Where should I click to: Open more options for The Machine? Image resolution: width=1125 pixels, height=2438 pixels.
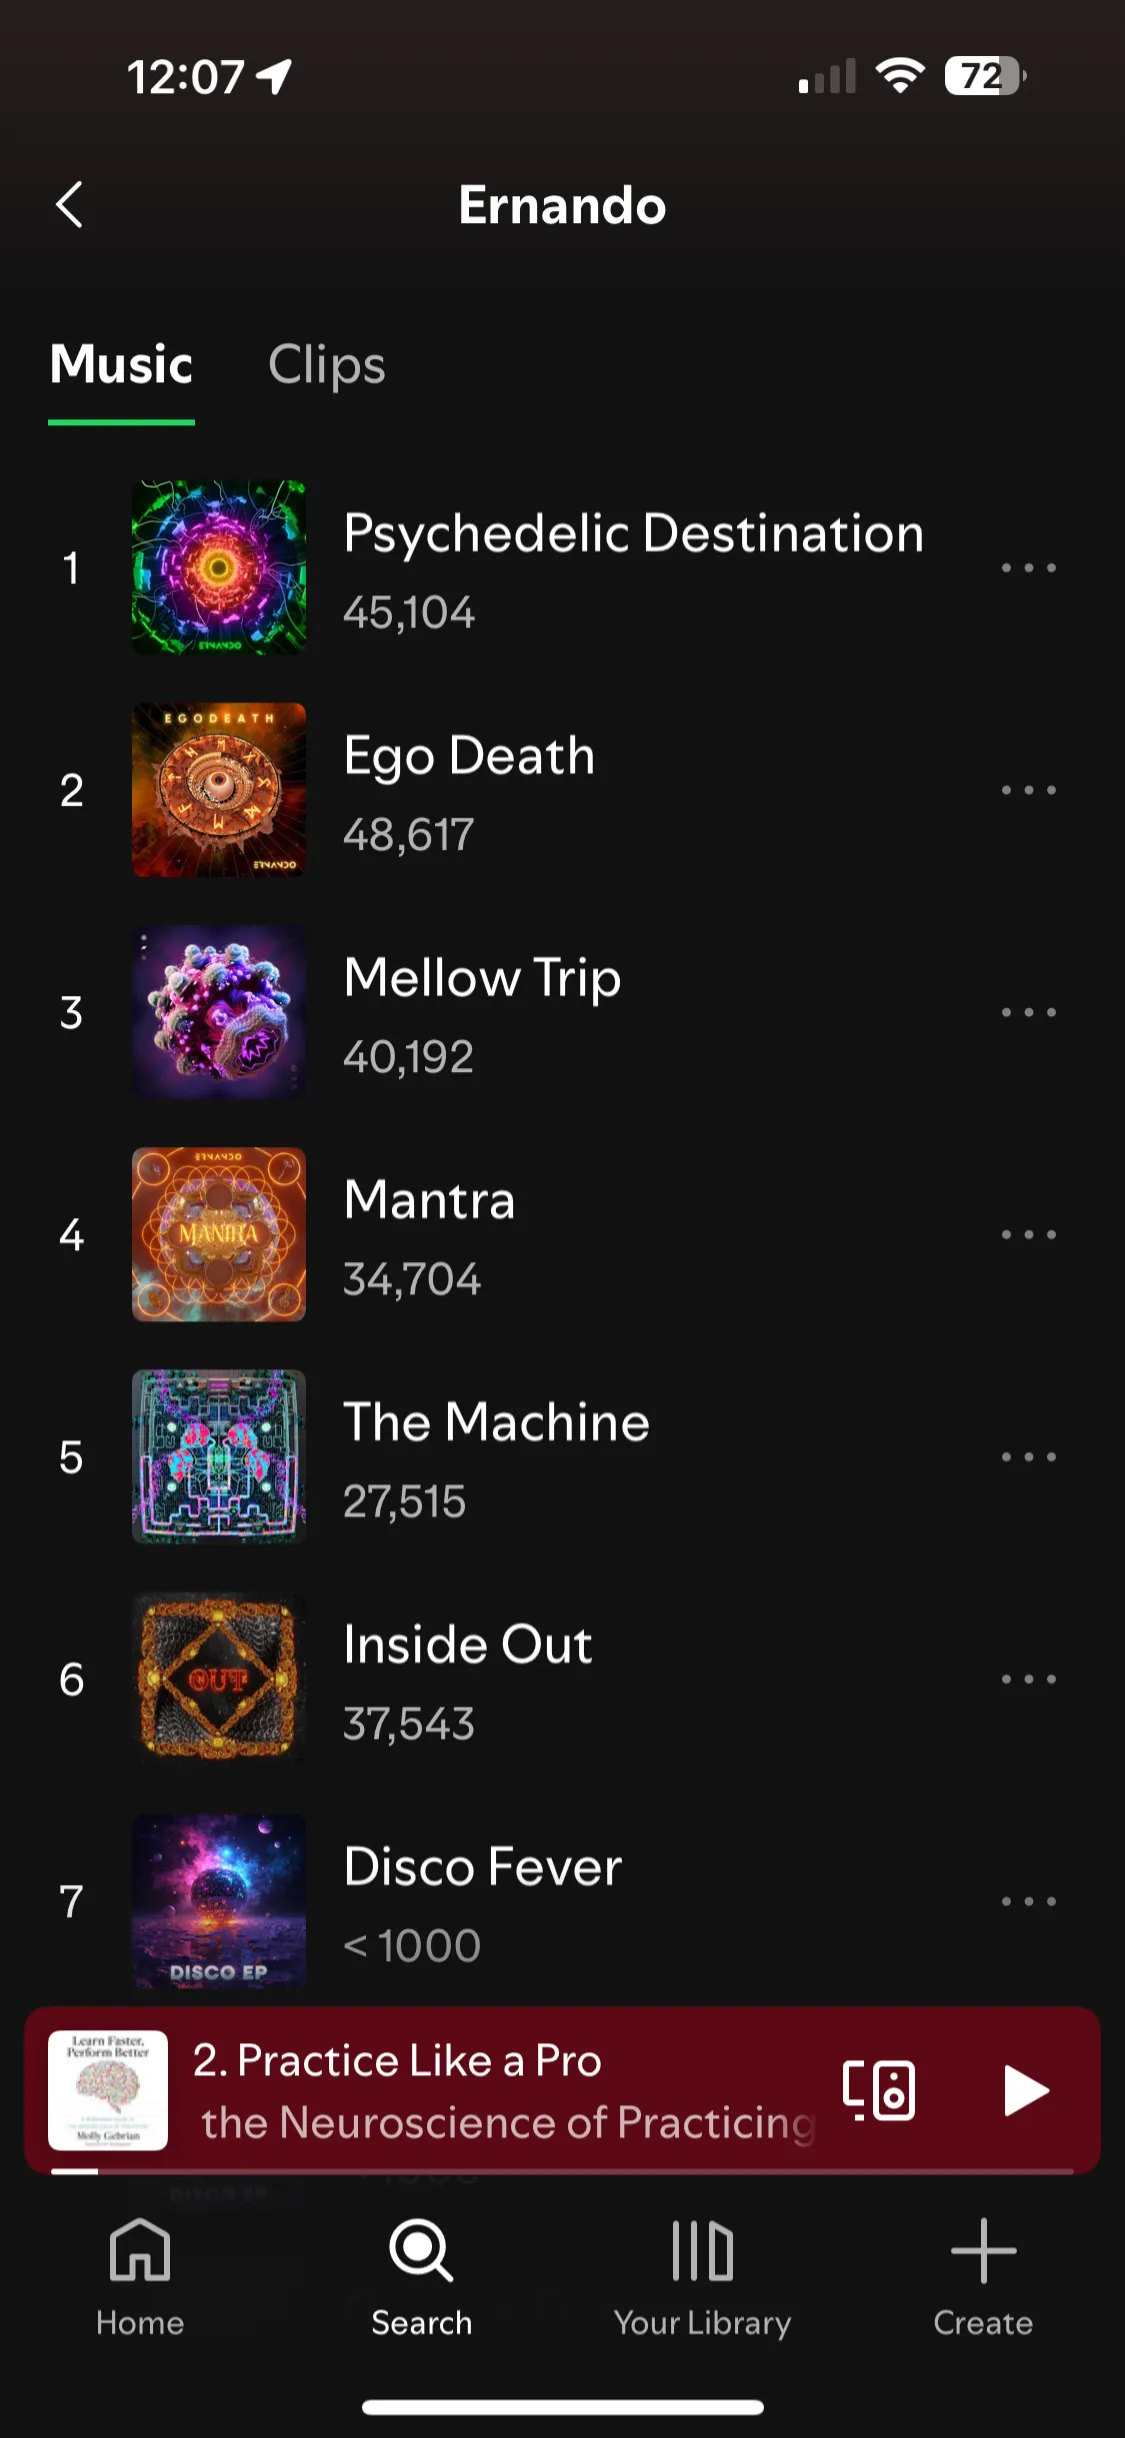[x=1029, y=1457]
